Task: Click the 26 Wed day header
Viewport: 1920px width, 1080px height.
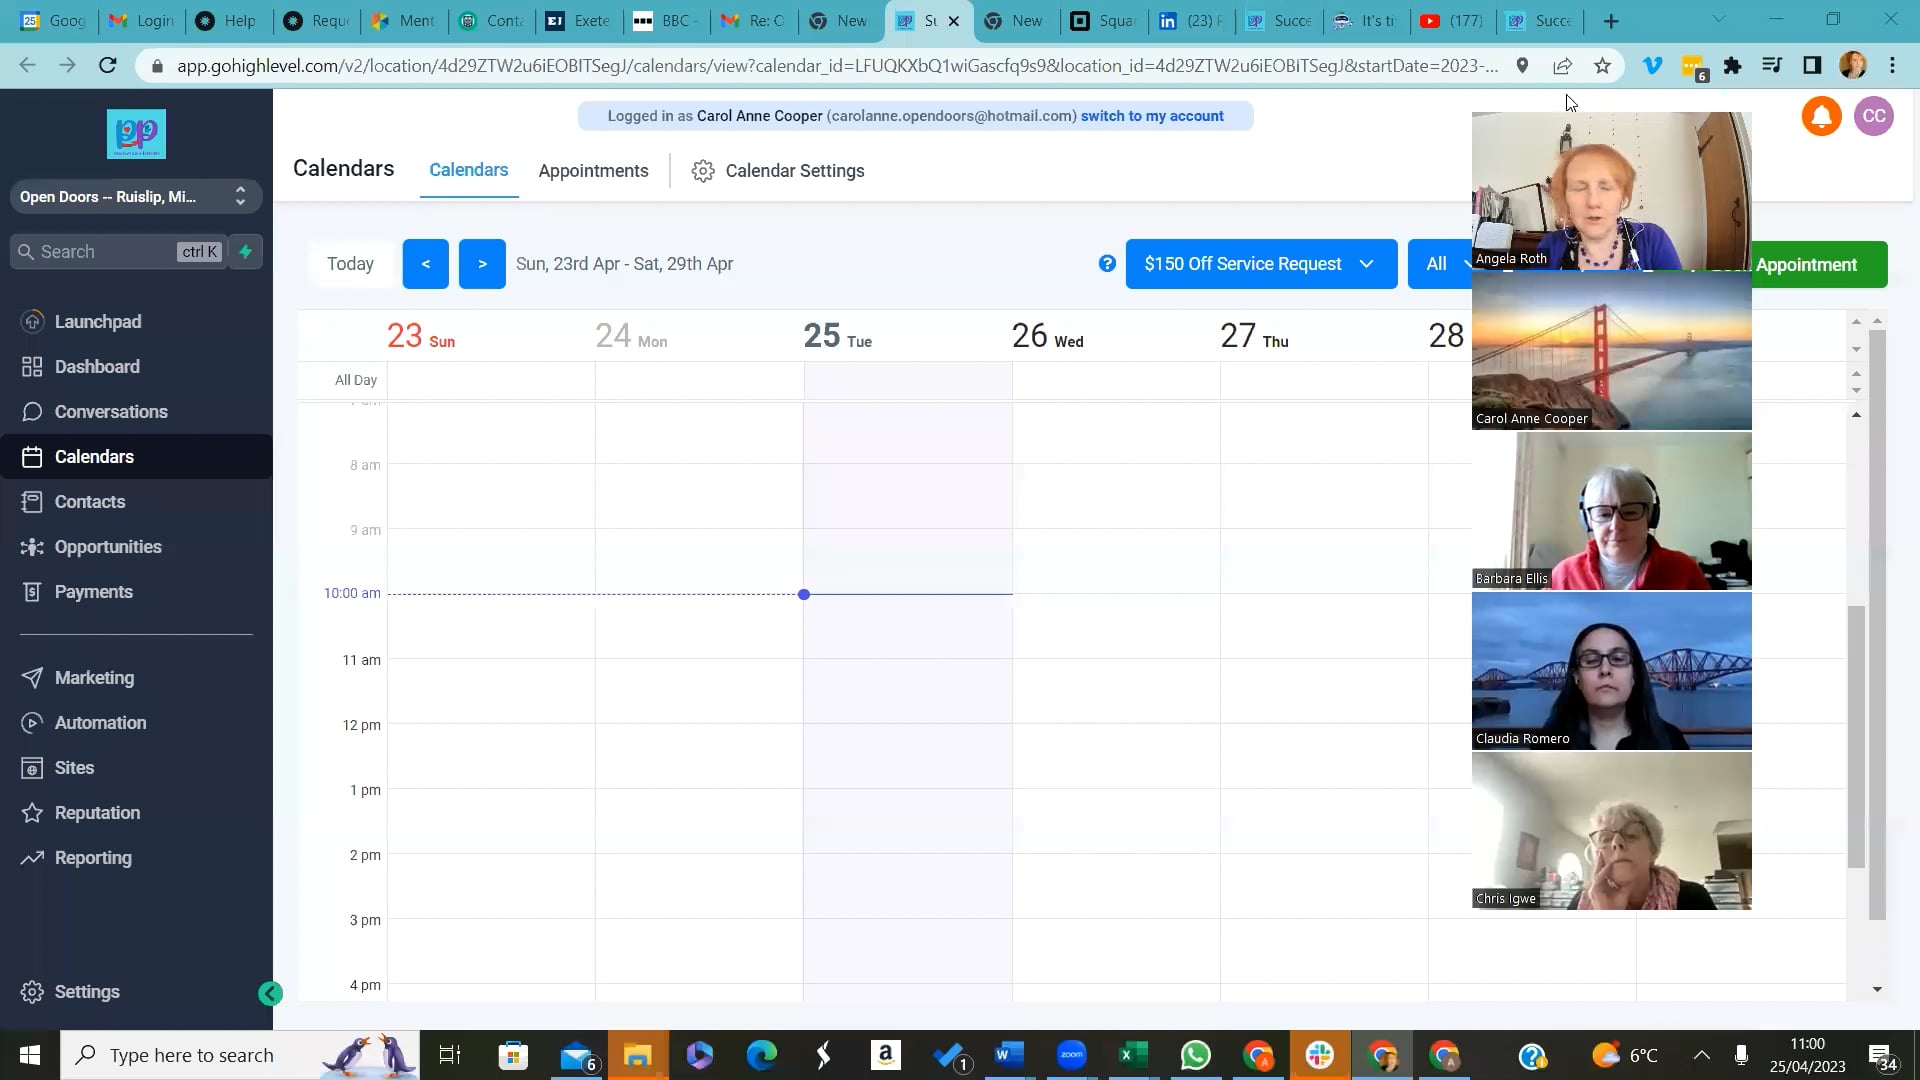Action: (x=1047, y=336)
